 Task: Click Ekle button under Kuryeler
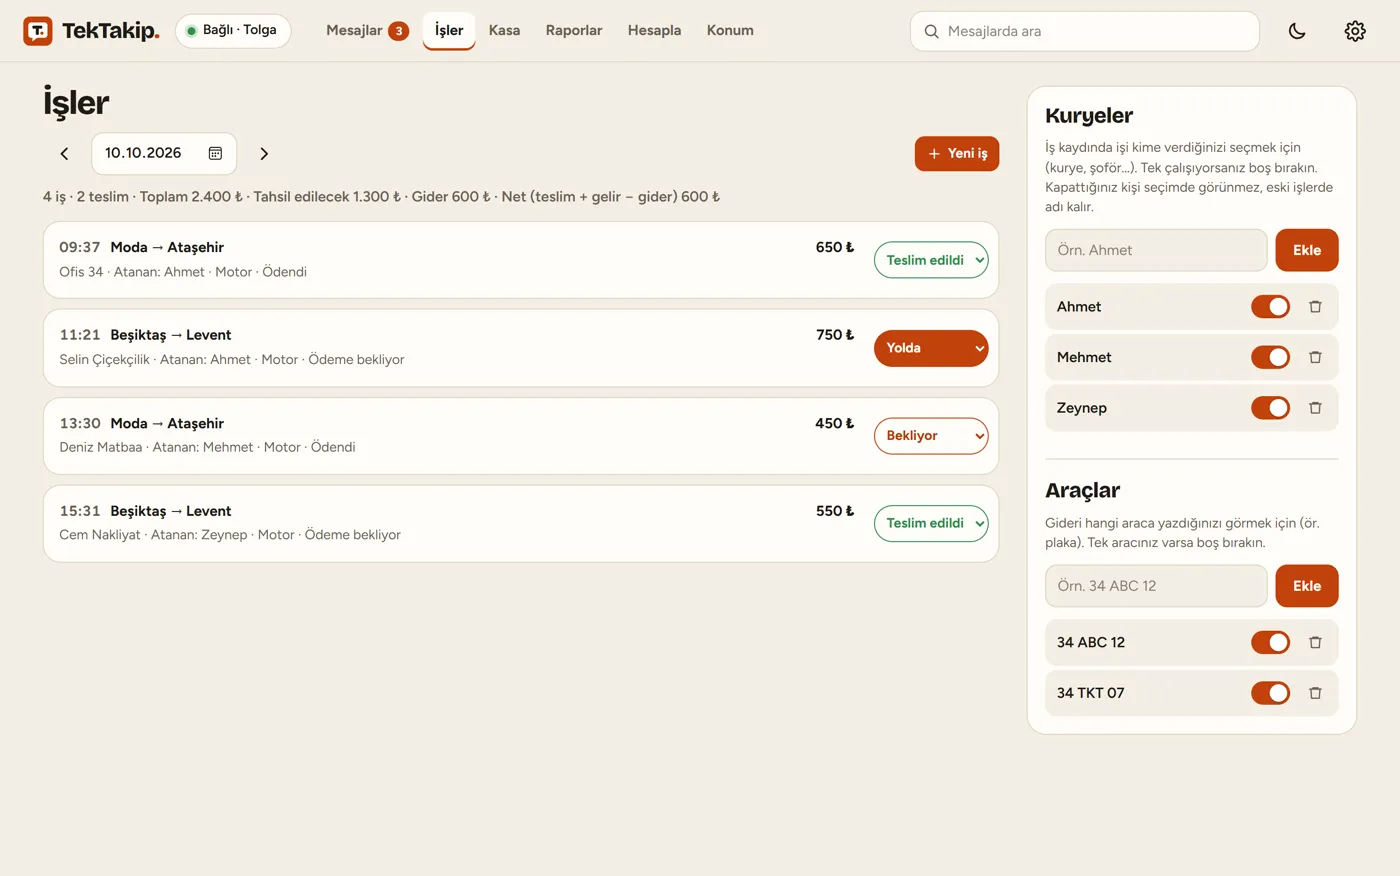[x=1307, y=250]
